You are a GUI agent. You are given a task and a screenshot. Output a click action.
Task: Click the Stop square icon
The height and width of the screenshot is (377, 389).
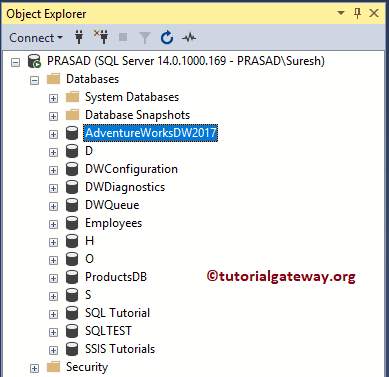tap(123, 37)
